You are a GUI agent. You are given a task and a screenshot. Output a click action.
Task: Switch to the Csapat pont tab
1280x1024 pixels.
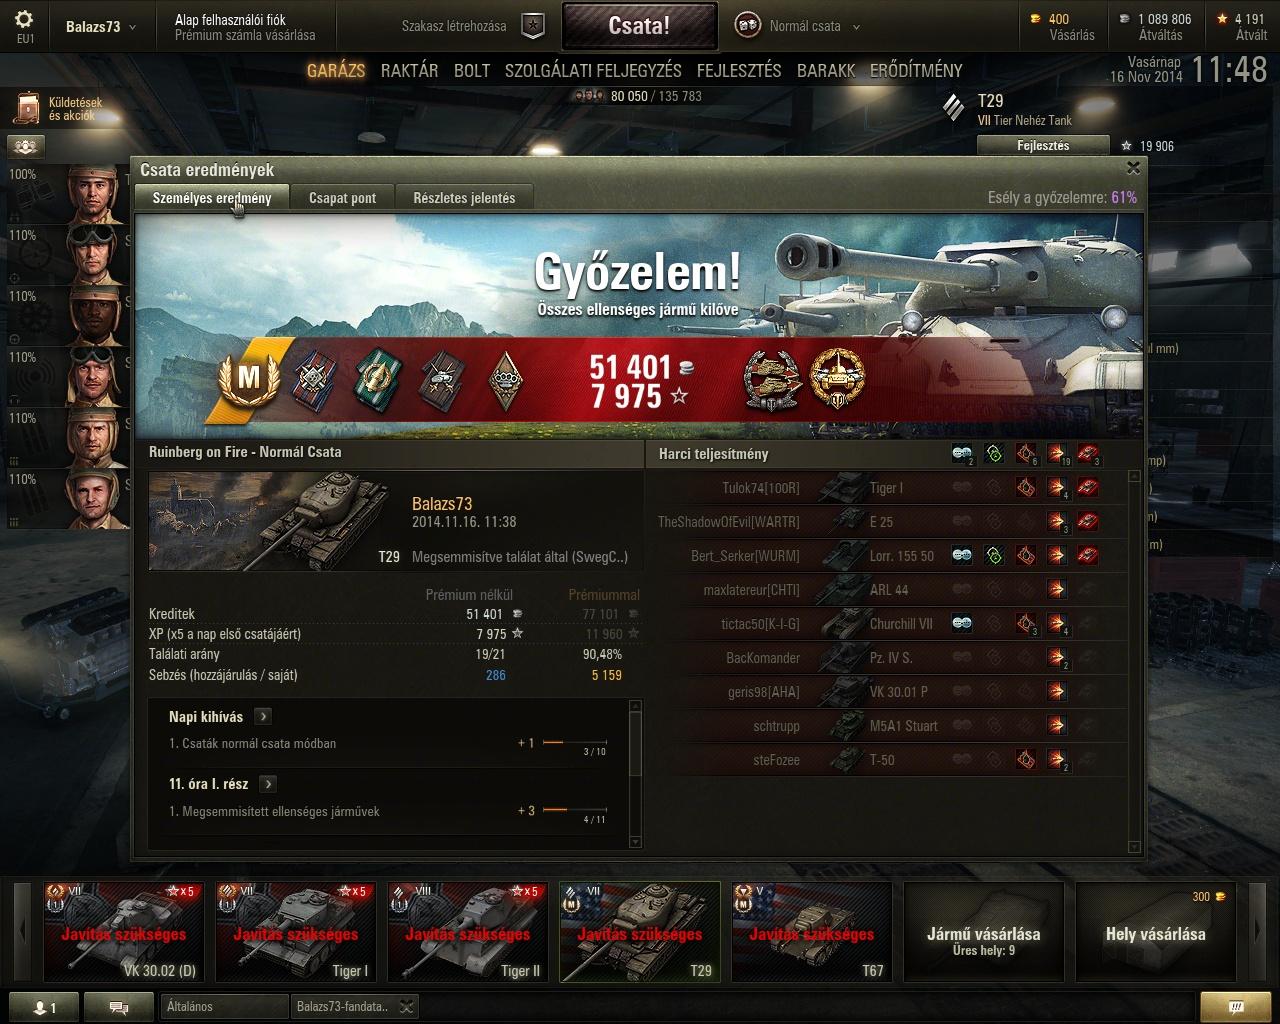(x=342, y=198)
